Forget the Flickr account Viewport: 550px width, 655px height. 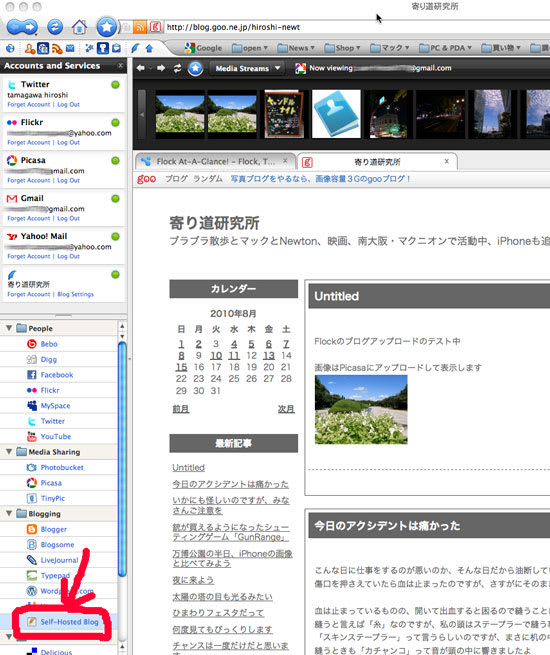click(x=28, y=142)
